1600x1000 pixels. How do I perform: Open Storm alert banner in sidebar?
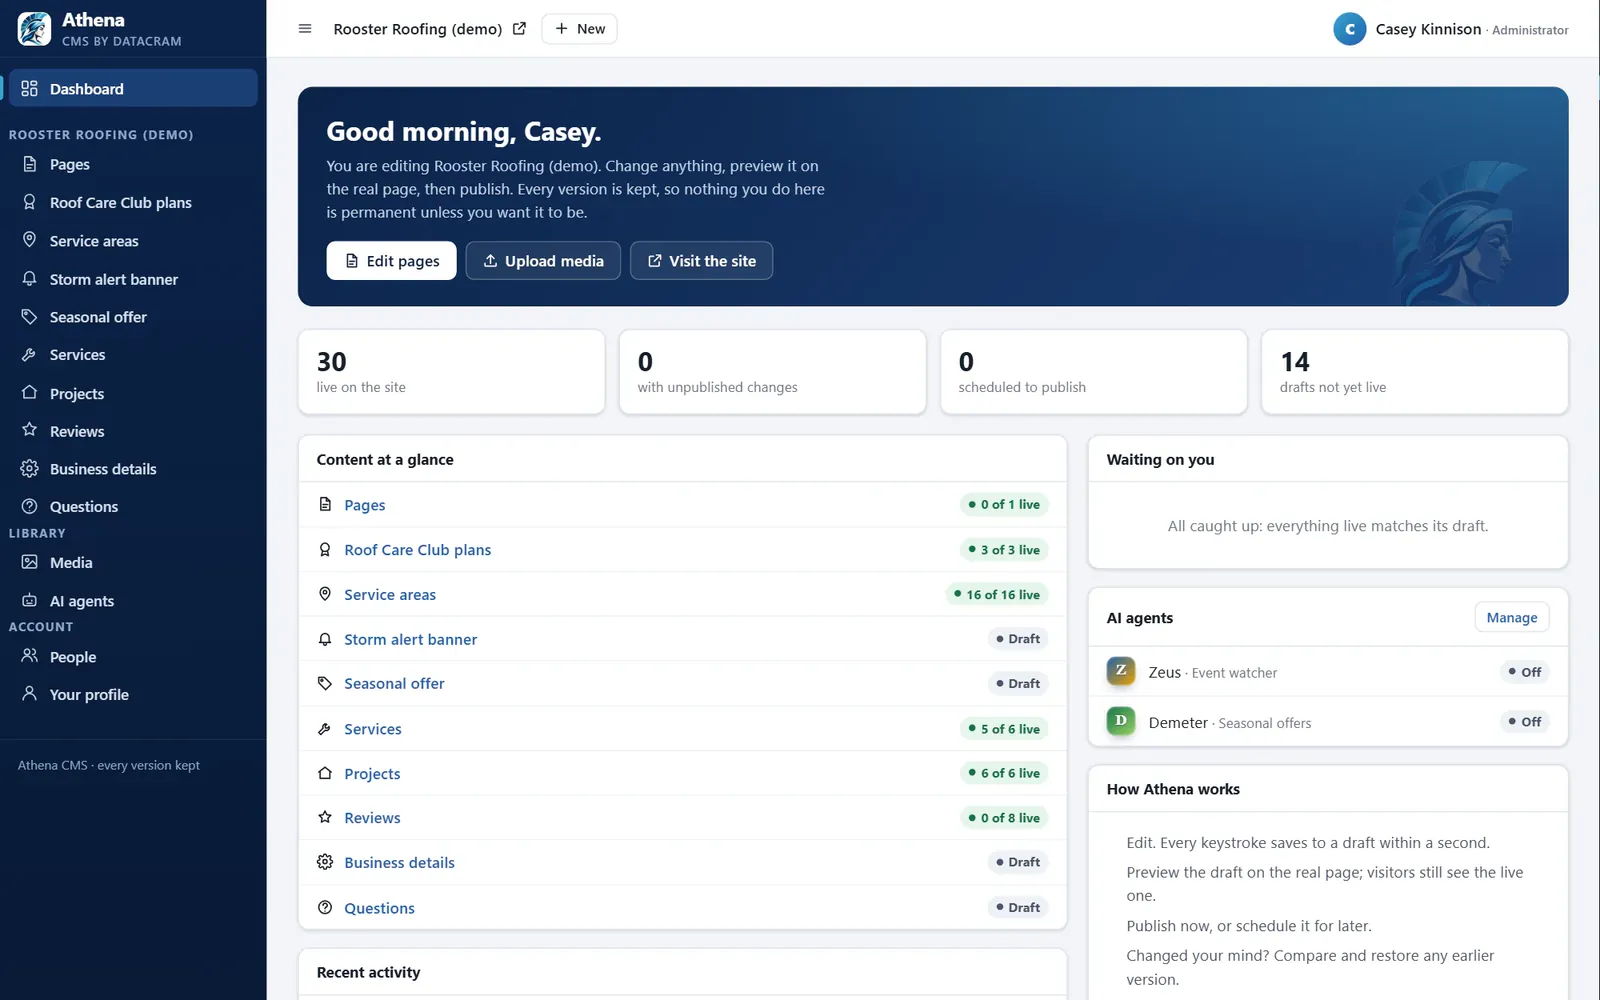pos(133,279)
